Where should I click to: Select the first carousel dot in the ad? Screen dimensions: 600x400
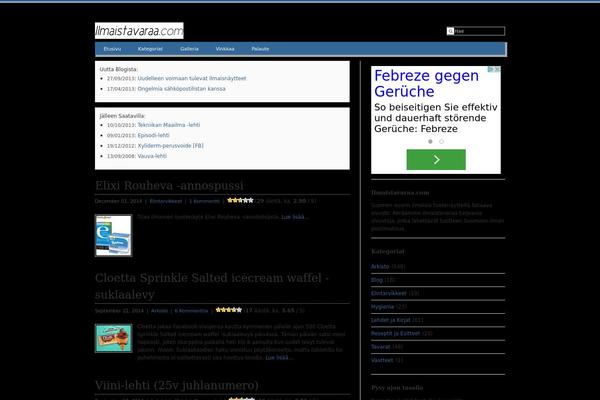click(x=430, y=142)
